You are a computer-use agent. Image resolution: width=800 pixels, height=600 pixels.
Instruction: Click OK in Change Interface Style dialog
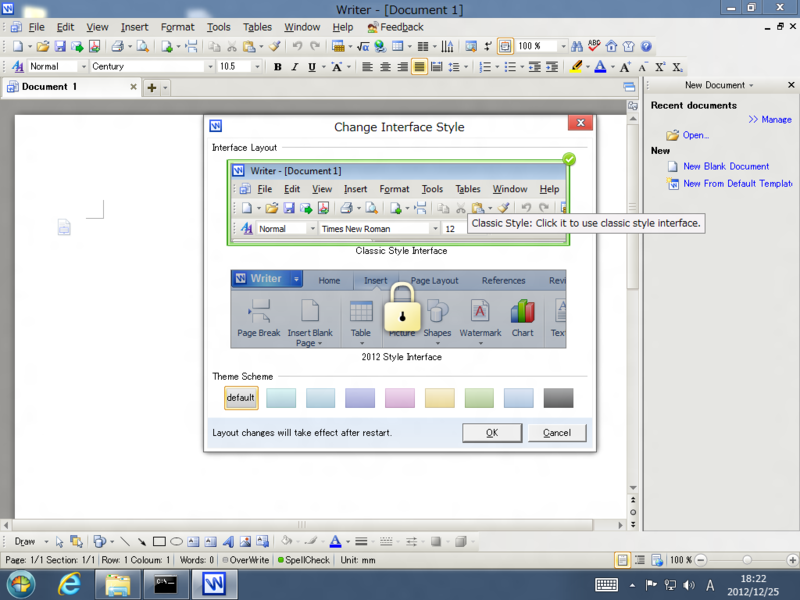pos(492,433)
